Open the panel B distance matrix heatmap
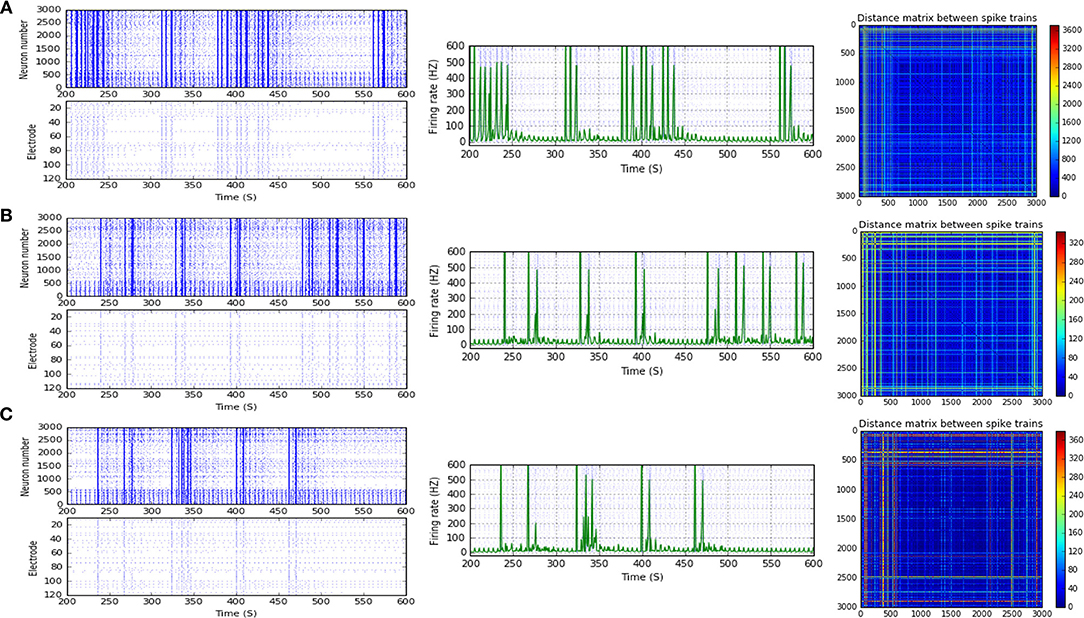Viewport: 1084px width, 618px height. 951,314
